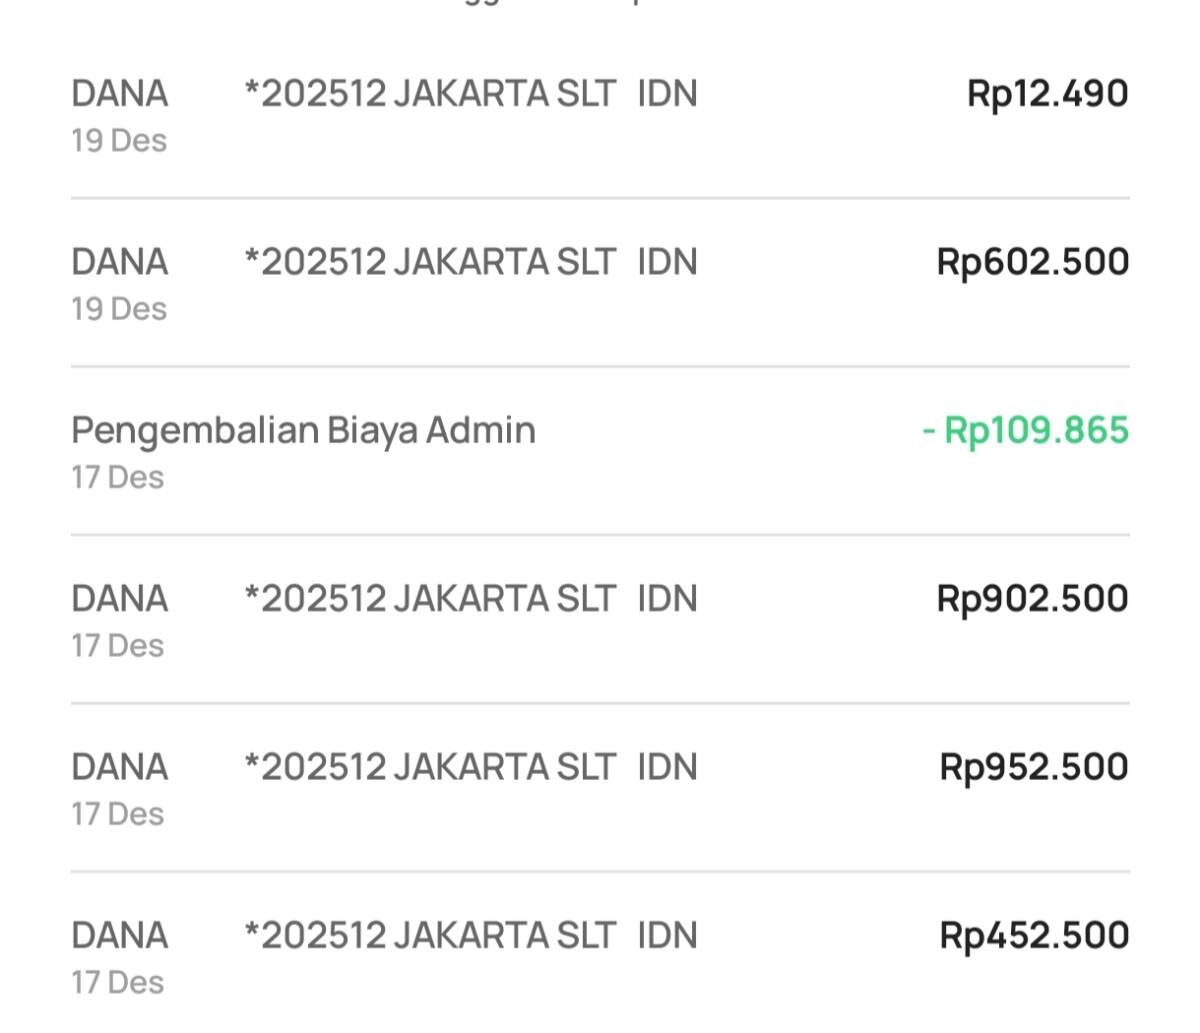1200x1033 pixels.
Task: Tap the green -Rp109.865 refund amount
Action: [x=1025, y=430]
